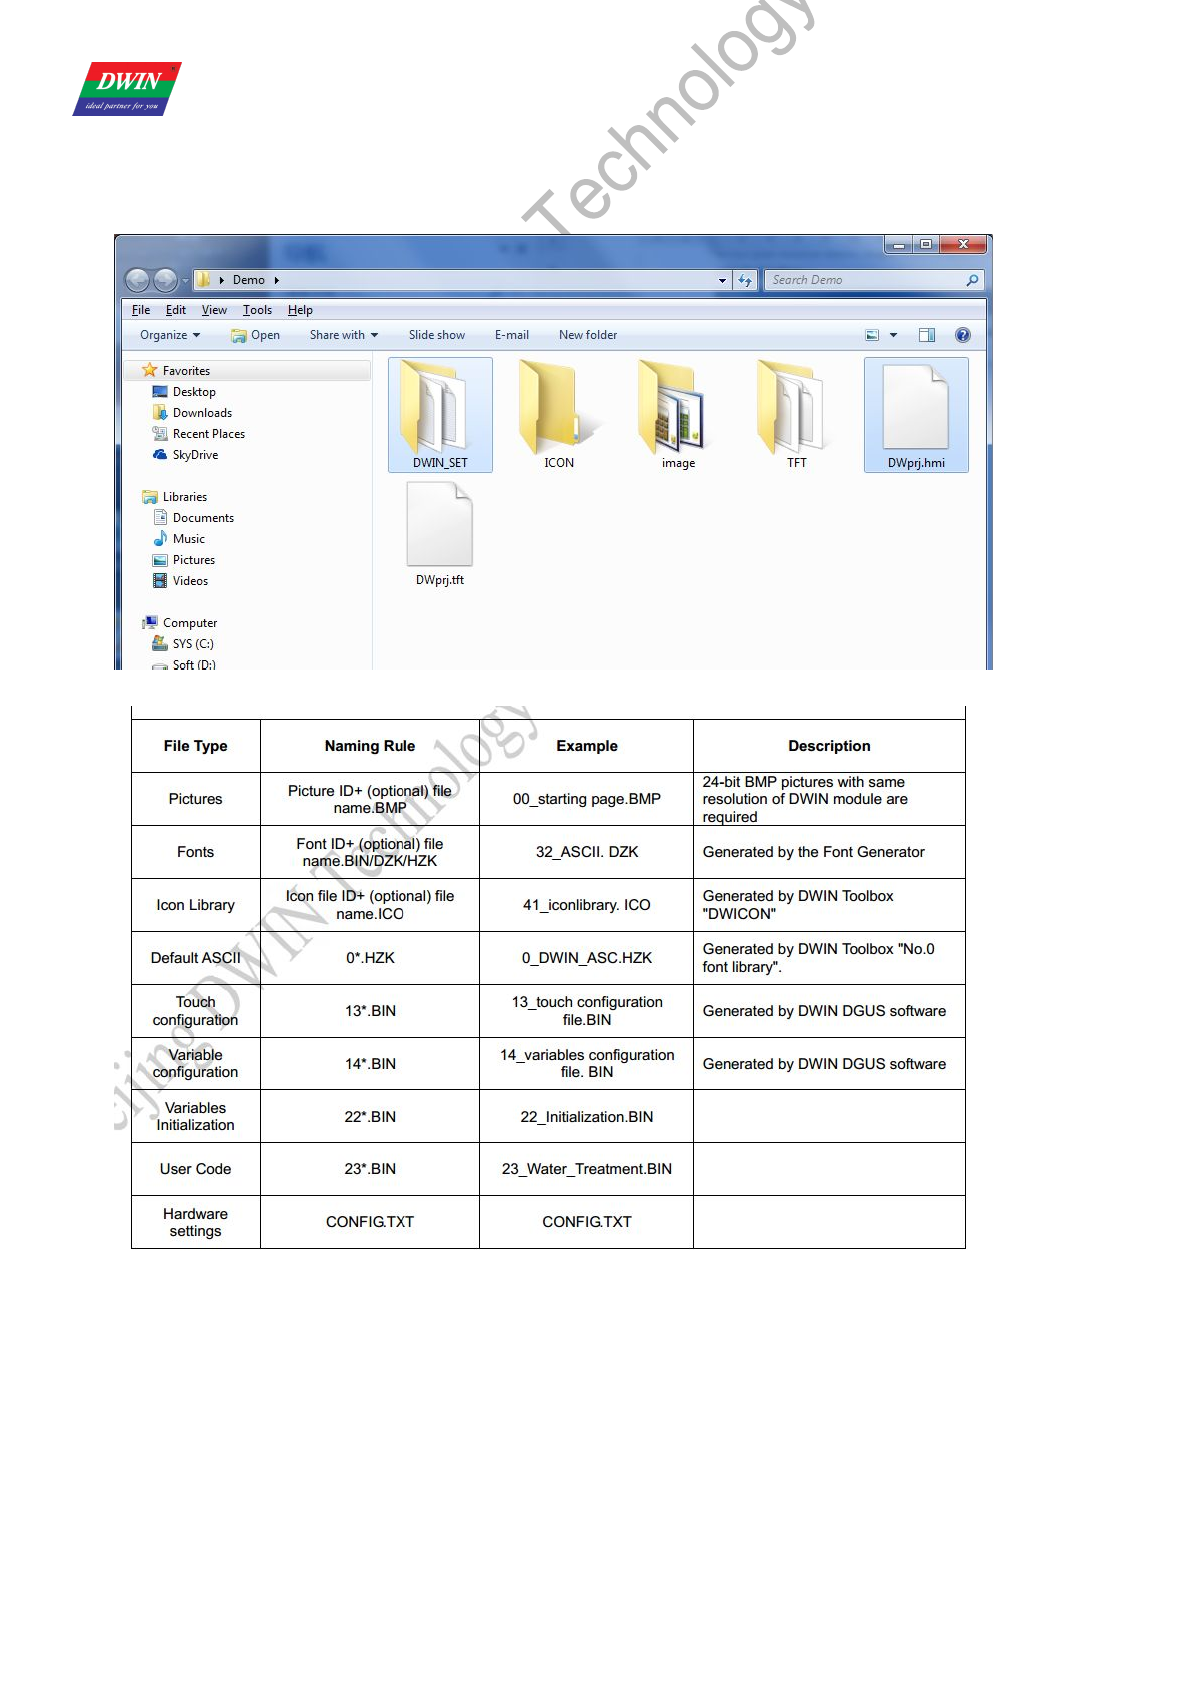Select the DWprj.tft file
Image resolution: width=1191 pixels, height=1684 pixels.
pos(440,533)
